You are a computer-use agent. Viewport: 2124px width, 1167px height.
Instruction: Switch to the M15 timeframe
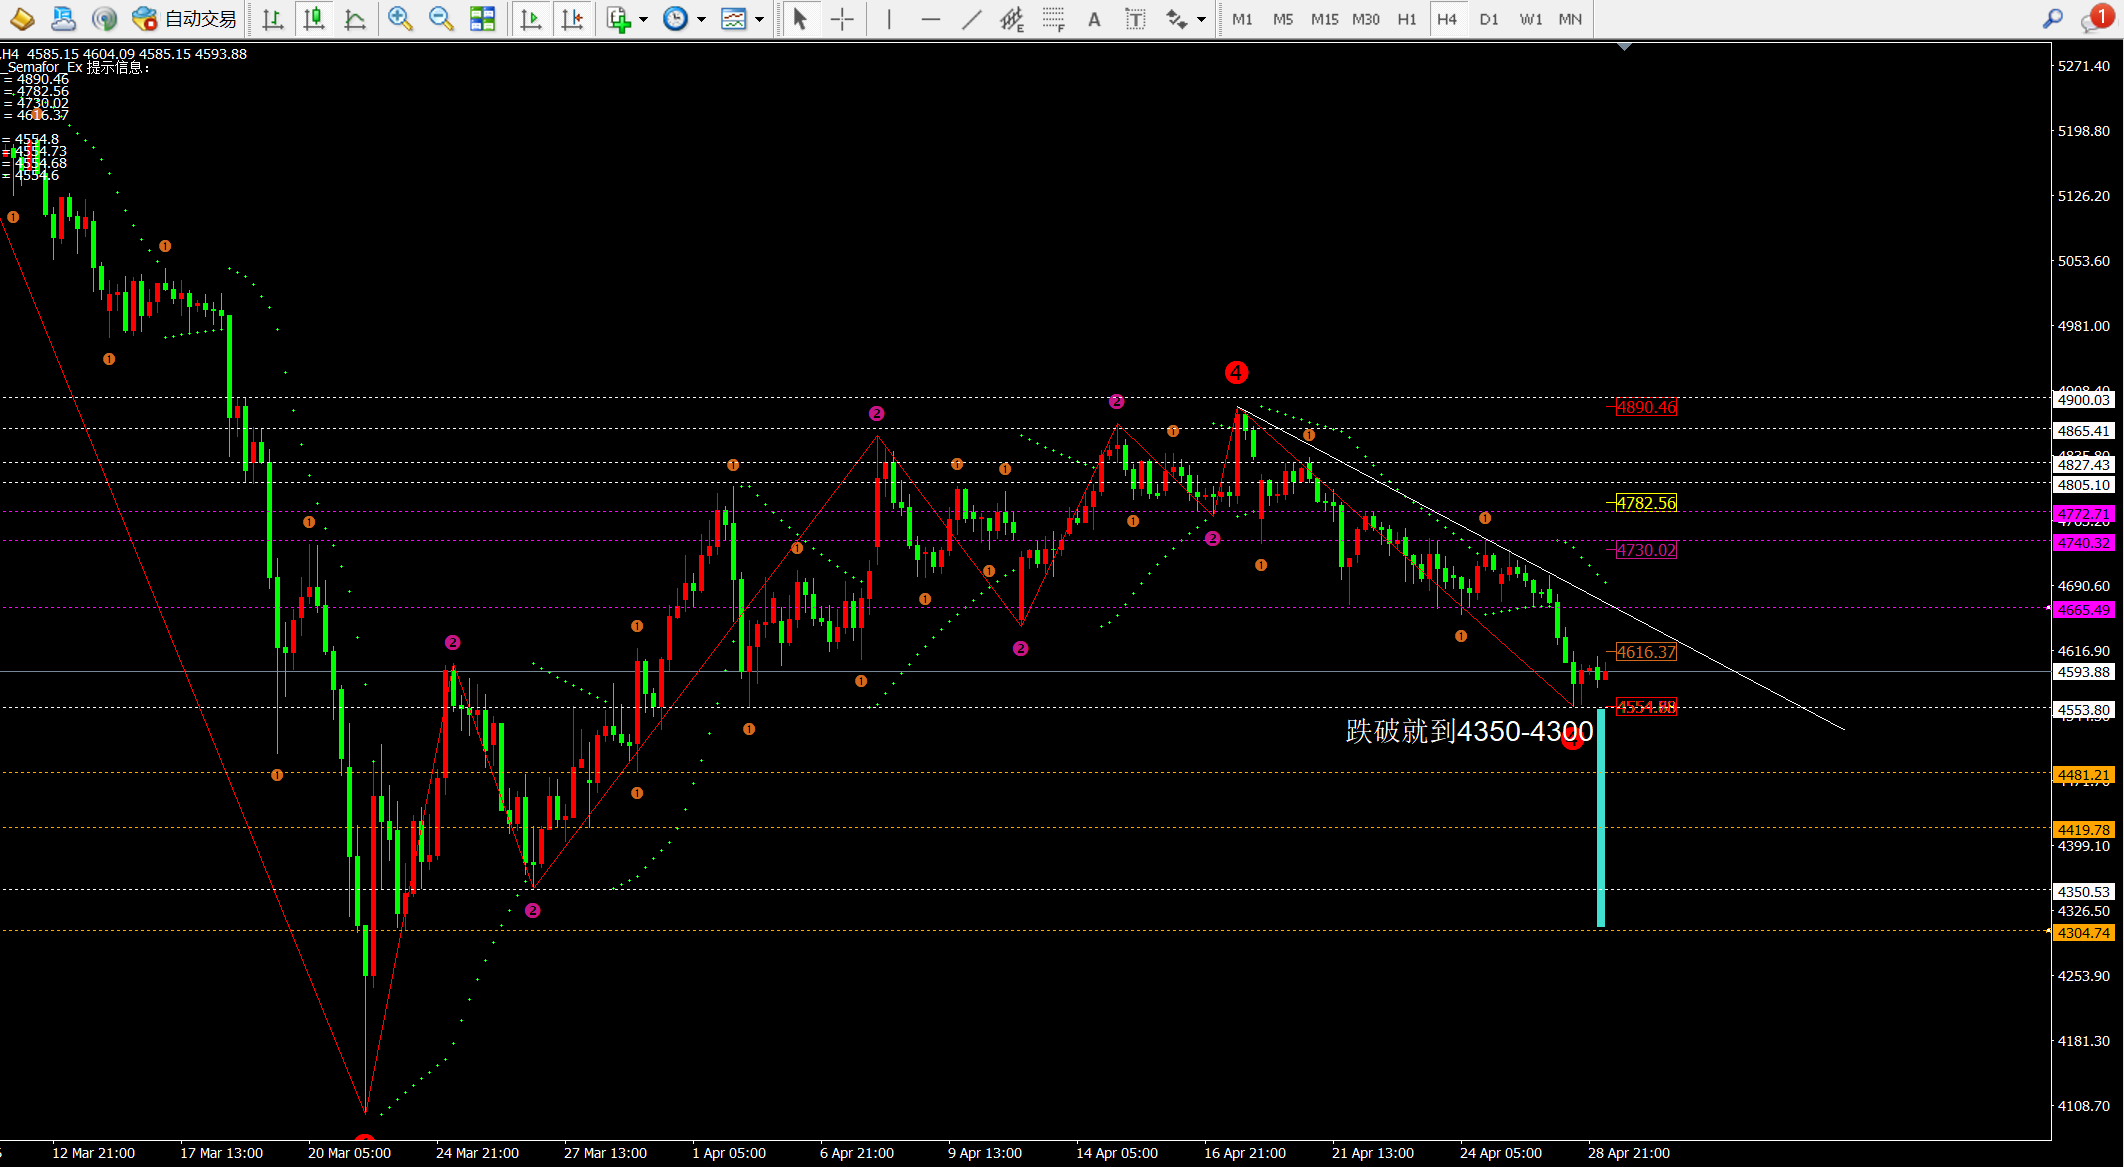(x=1324, y=19)
